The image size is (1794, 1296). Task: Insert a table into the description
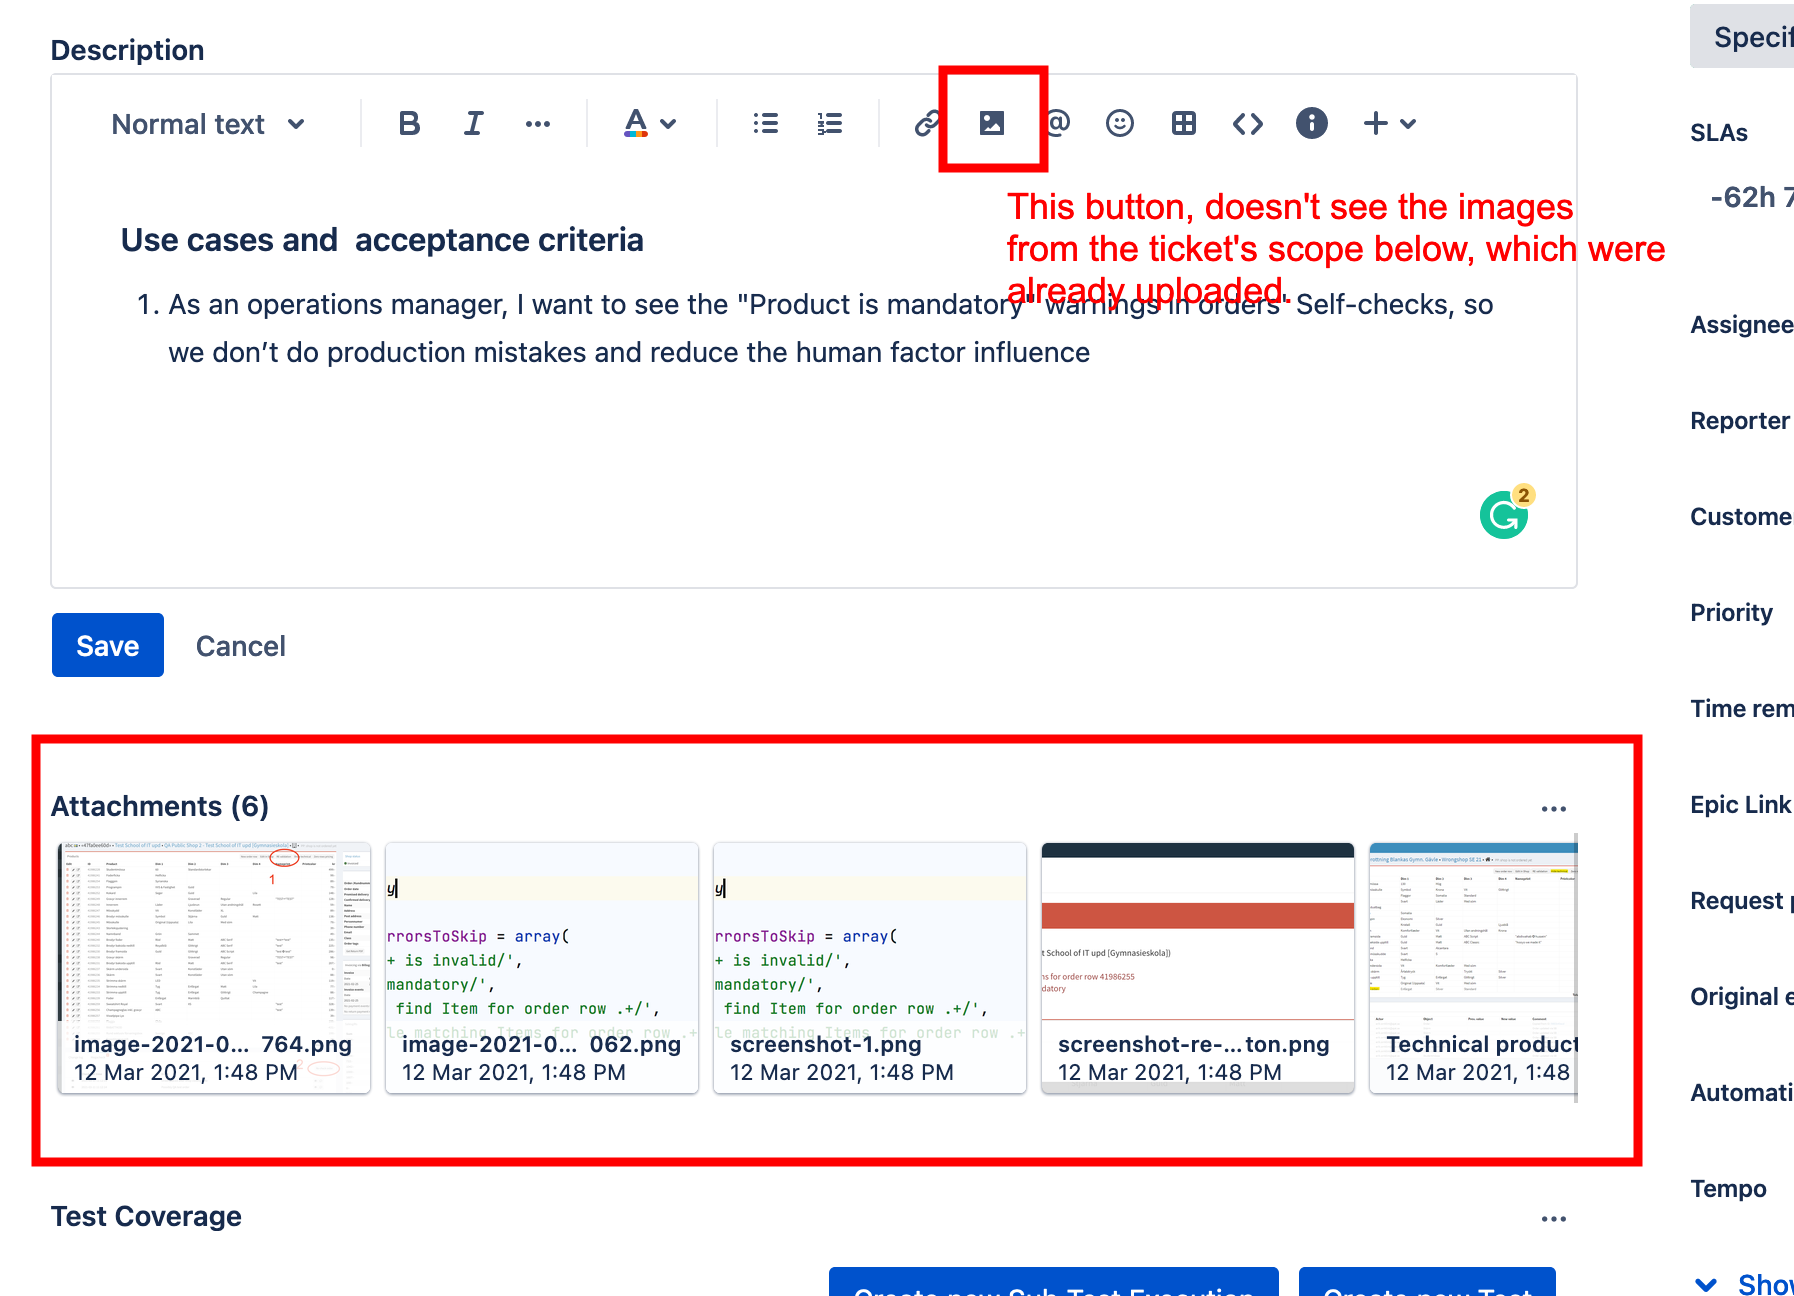click(1184, 124)
